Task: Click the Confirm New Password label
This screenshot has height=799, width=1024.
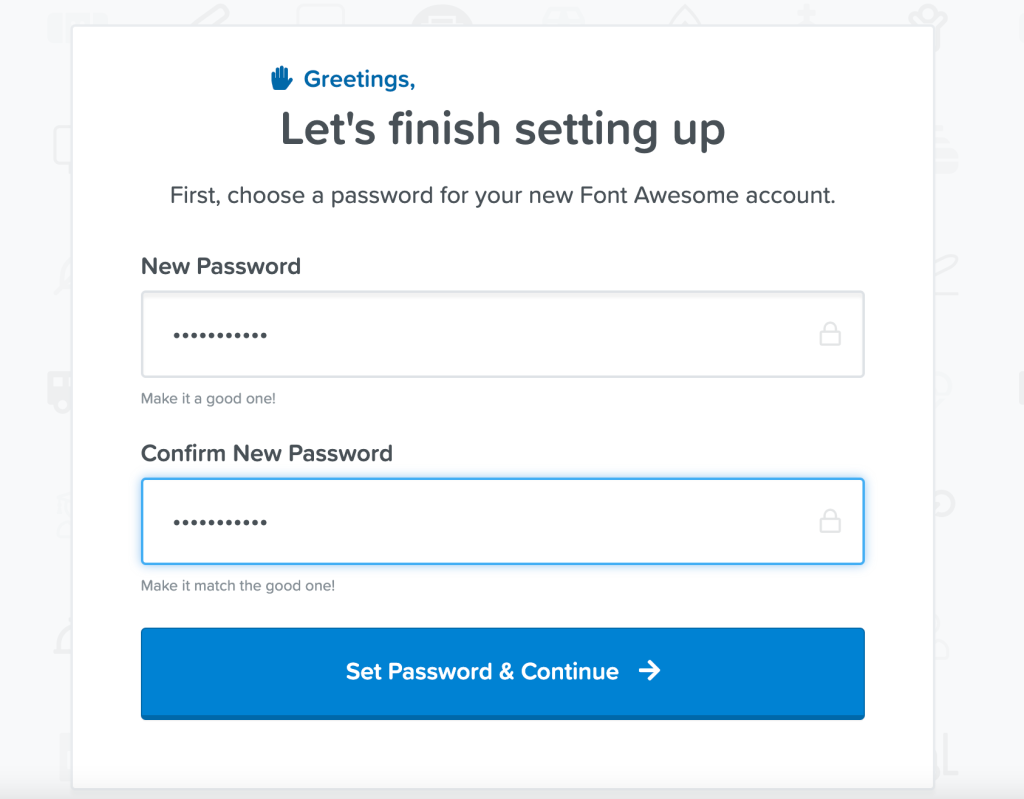Action: point(266,453)
